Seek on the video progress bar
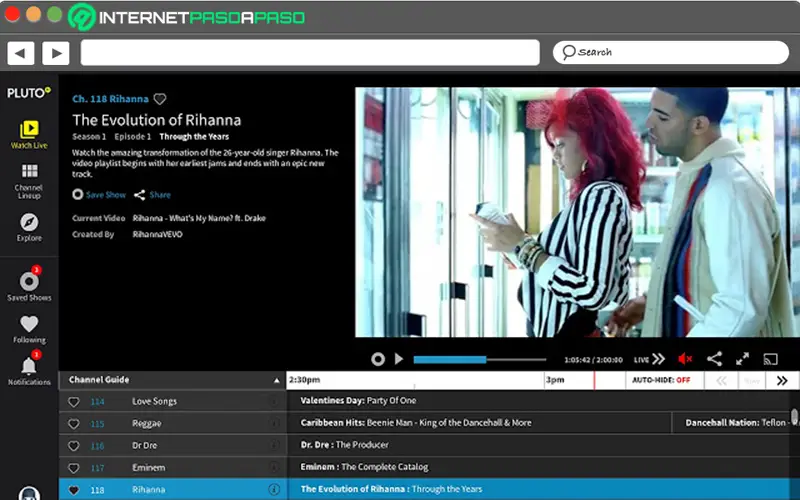The width and height of the screenshot is (800, 500). [480, 360]
